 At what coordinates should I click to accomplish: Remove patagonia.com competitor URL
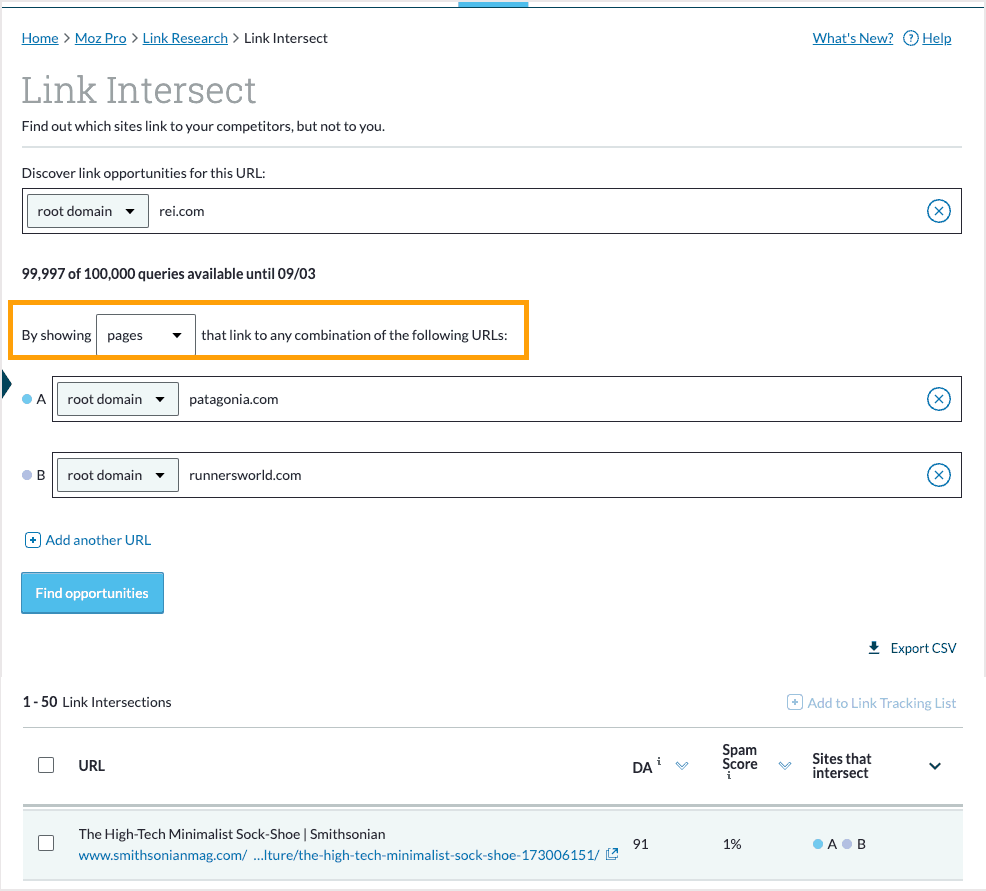point(938,399)
